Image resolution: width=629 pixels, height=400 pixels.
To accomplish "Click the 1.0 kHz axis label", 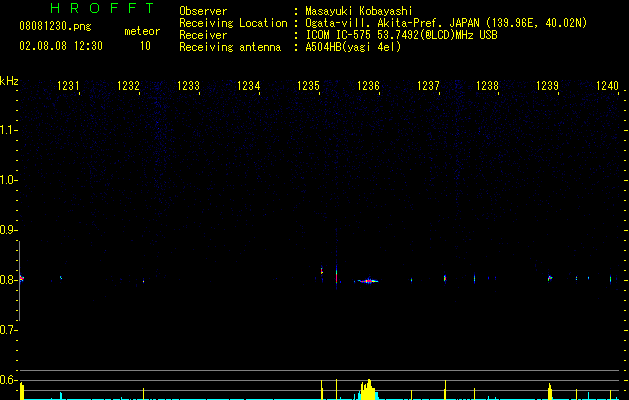I will (8, 180).
